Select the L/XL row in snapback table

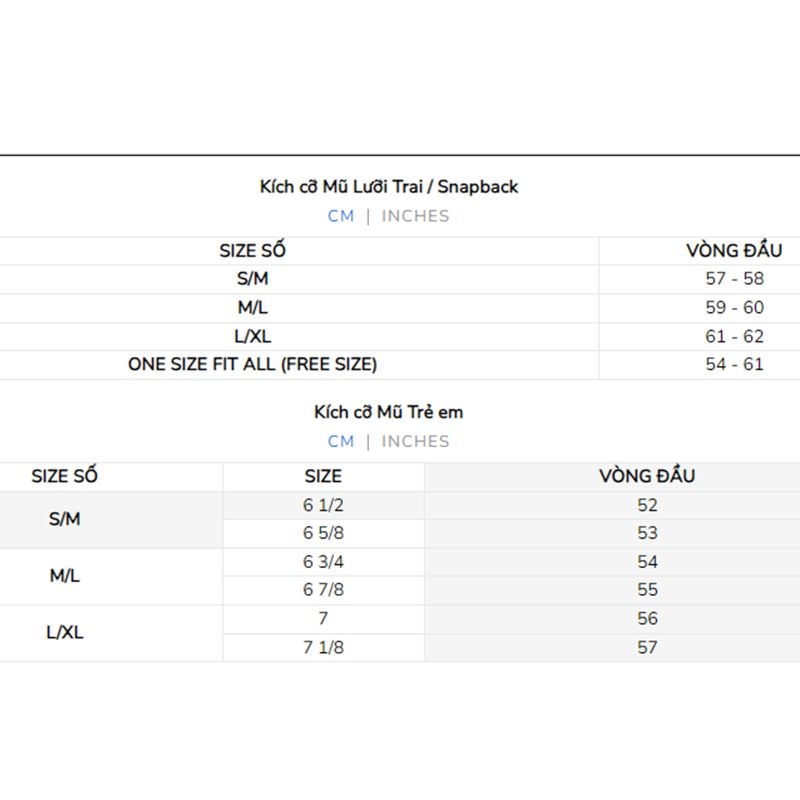[400, 337]
